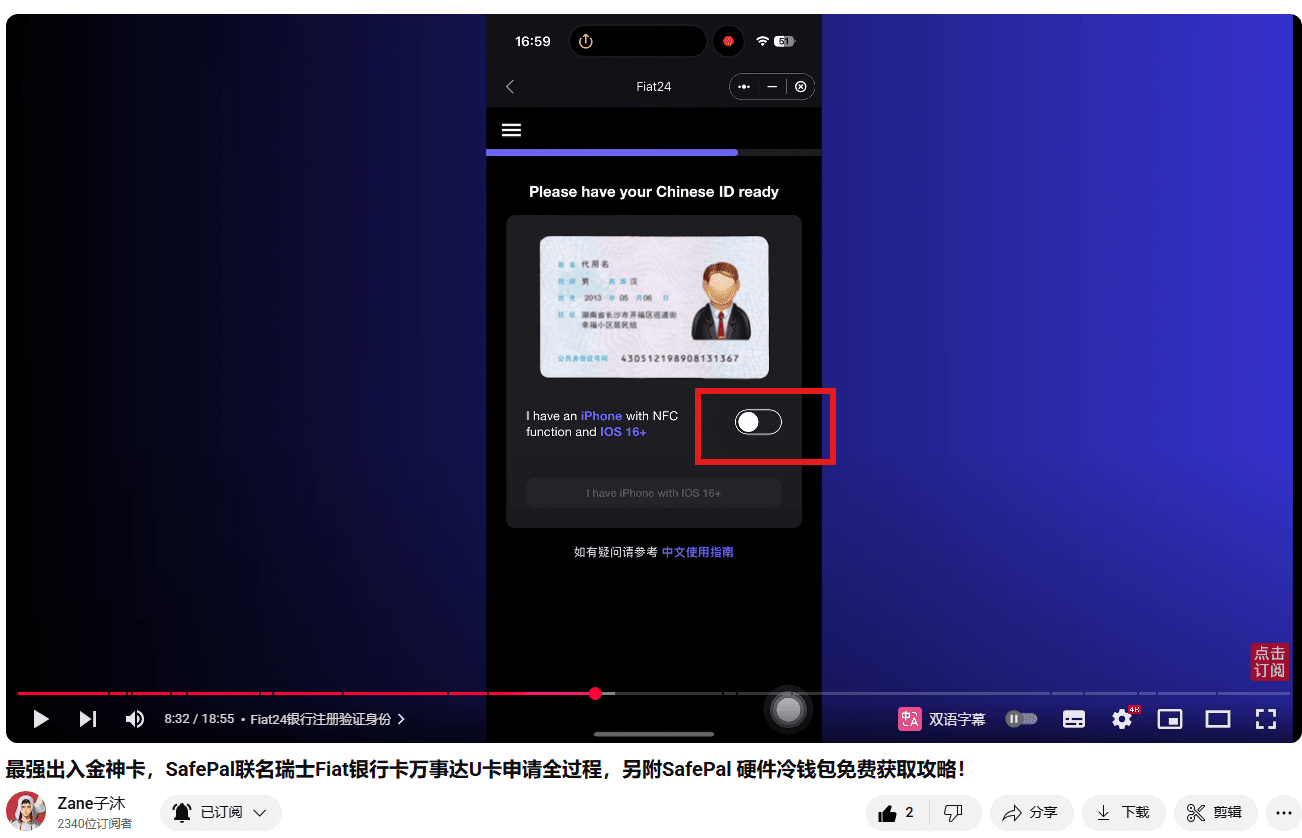Screen dimensions: 1302x838
Task: Open mini-program three-dot options
Action: 743,87
